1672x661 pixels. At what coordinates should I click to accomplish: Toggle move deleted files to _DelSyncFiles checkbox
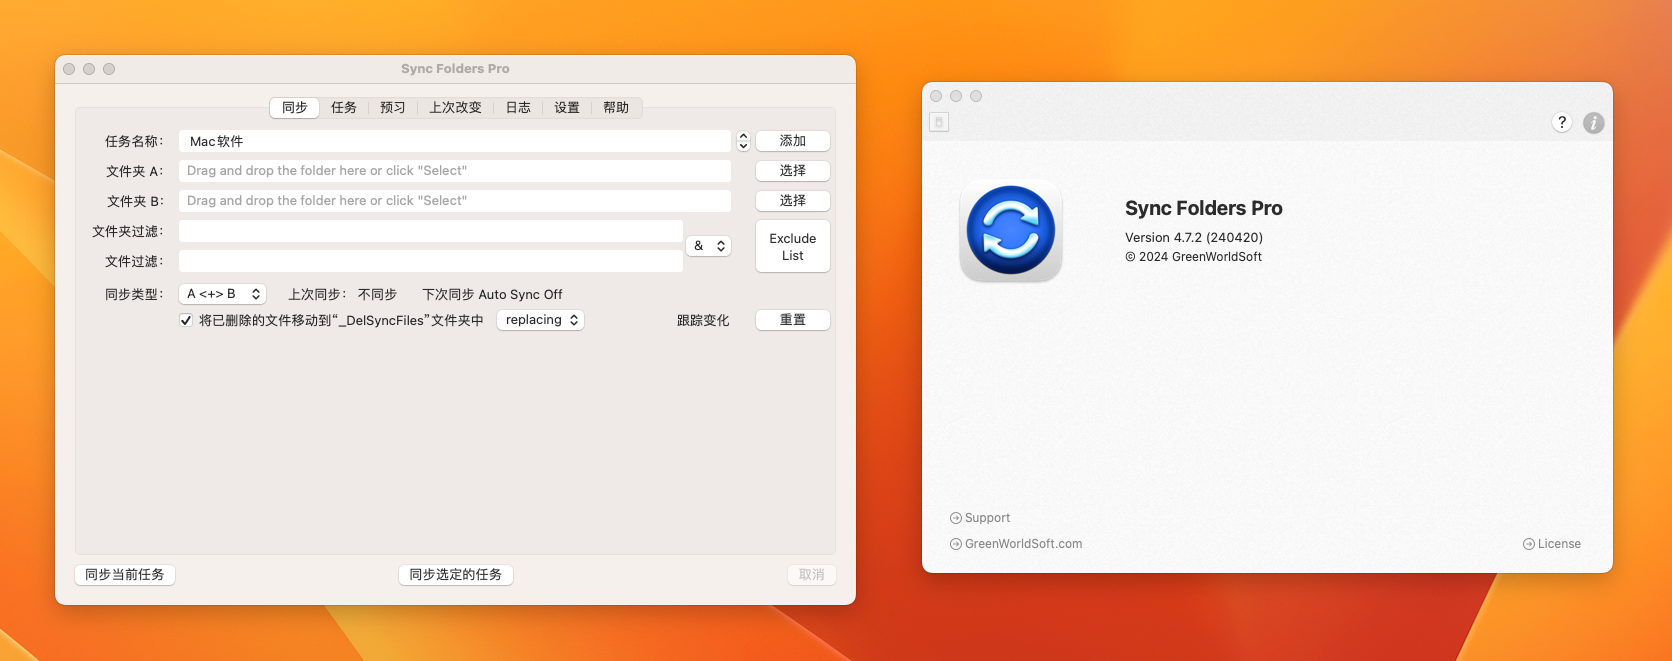(186, 320)
